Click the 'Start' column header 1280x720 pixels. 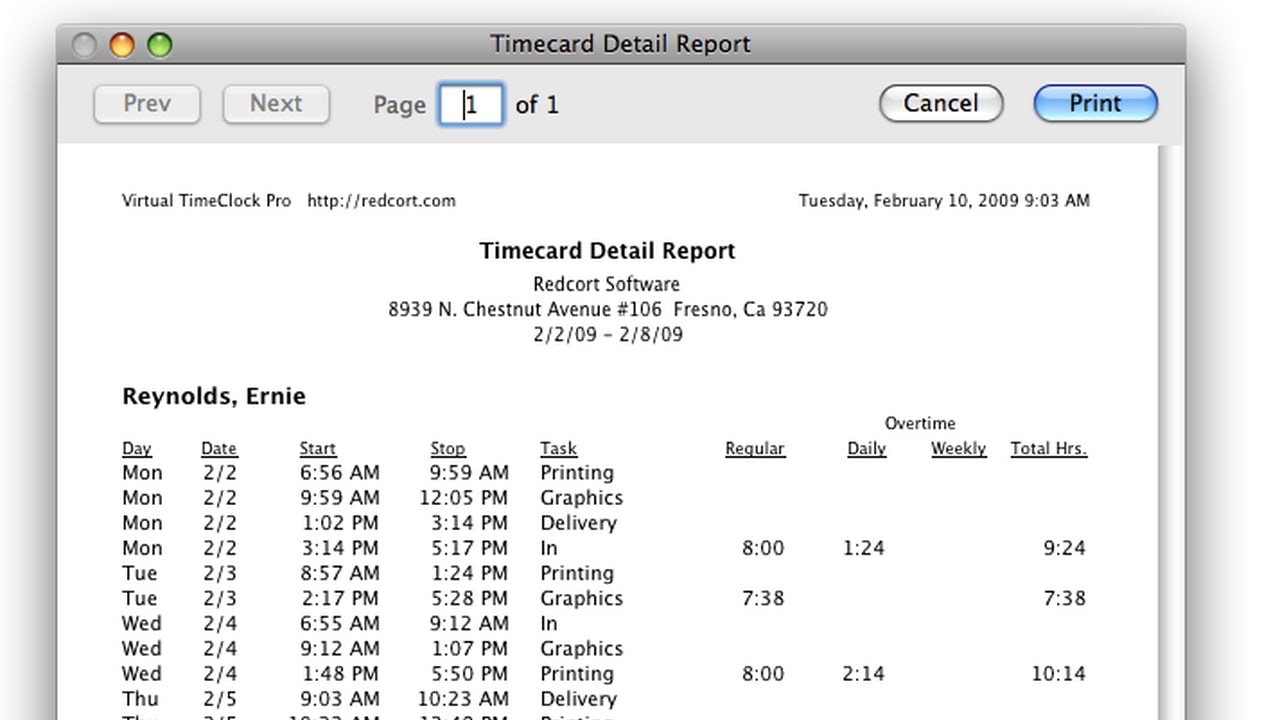pyautogui.click(x=318, y=449)
